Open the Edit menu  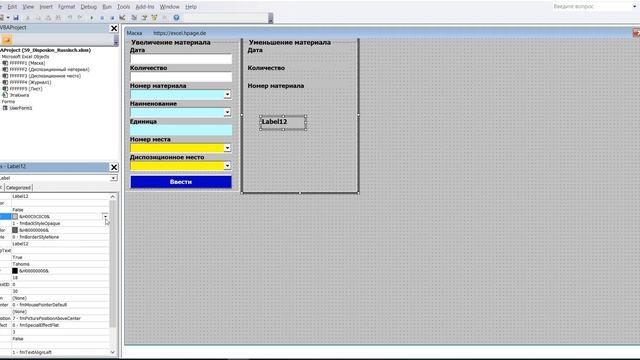click(12, 7)
